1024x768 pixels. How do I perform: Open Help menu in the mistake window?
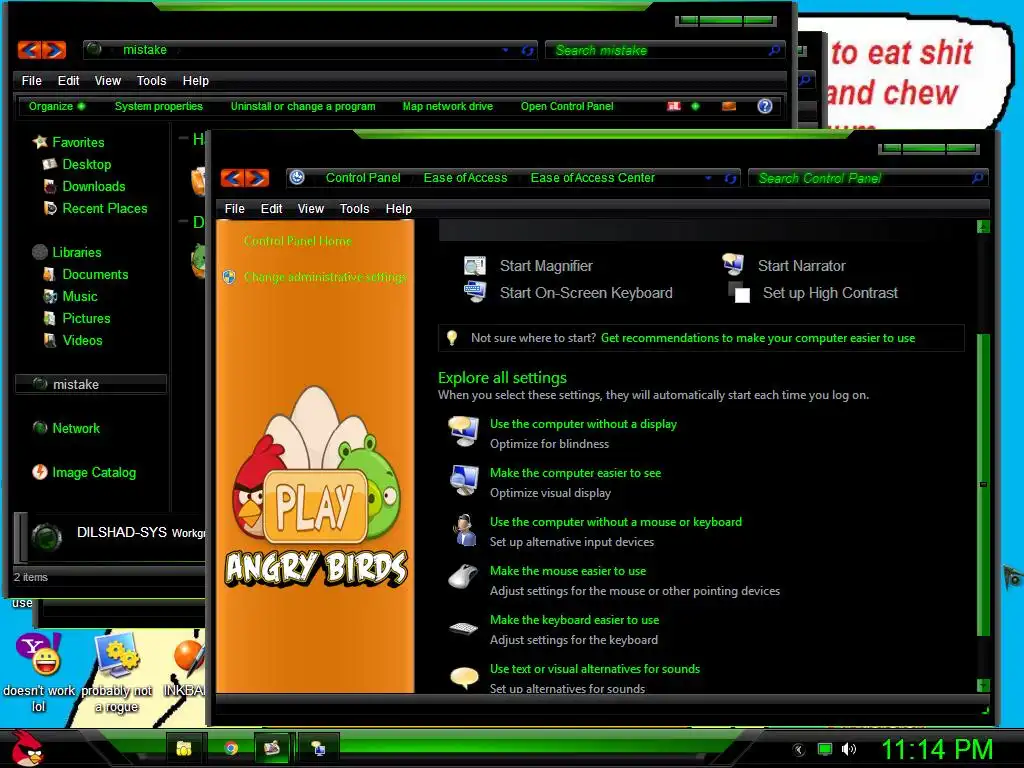coord(195,80)
